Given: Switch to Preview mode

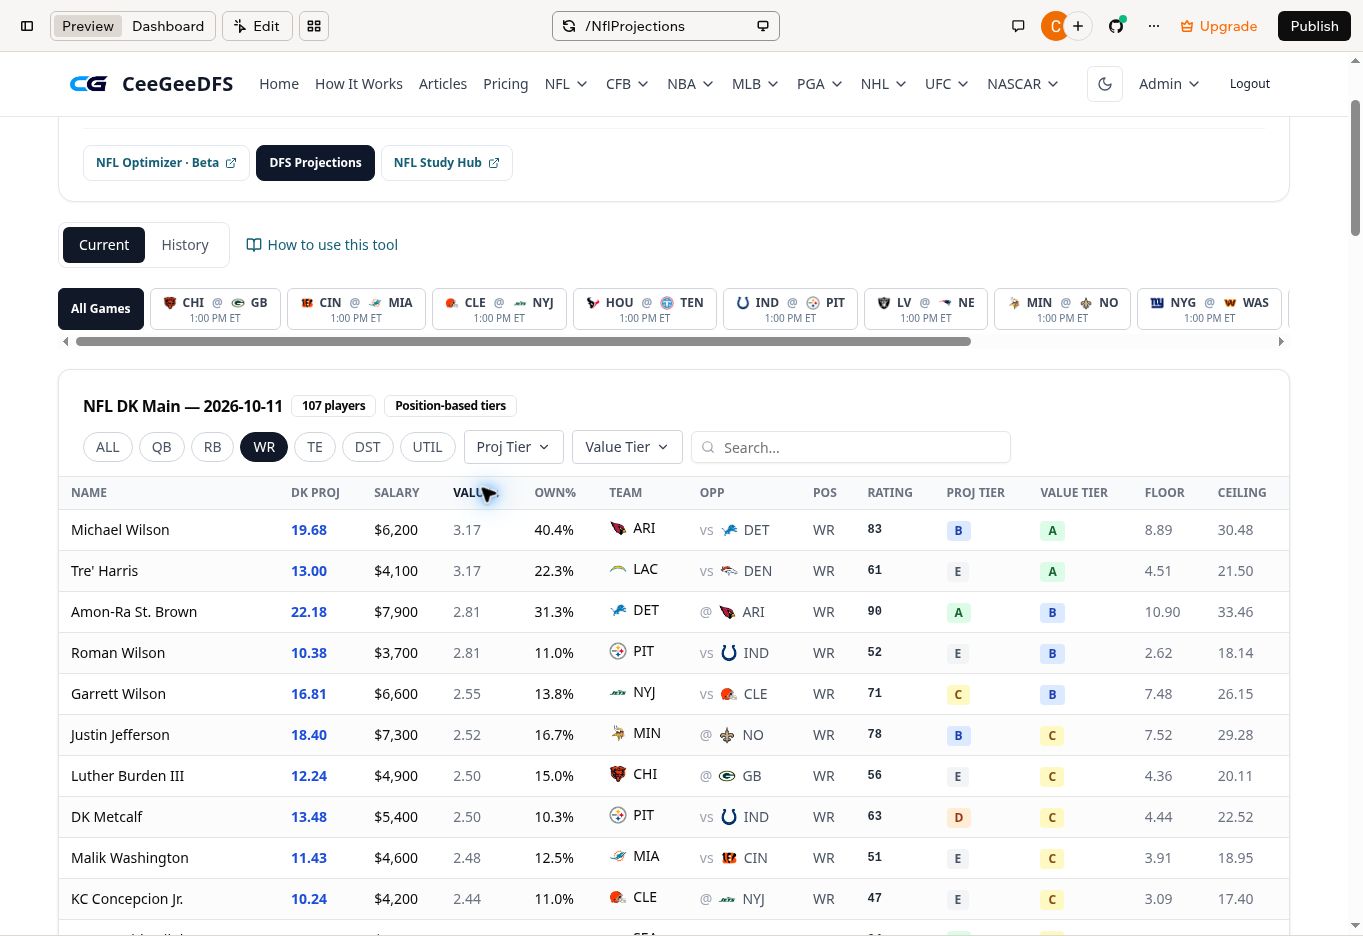Looking at the screenshot, I should tap(88, 26).
